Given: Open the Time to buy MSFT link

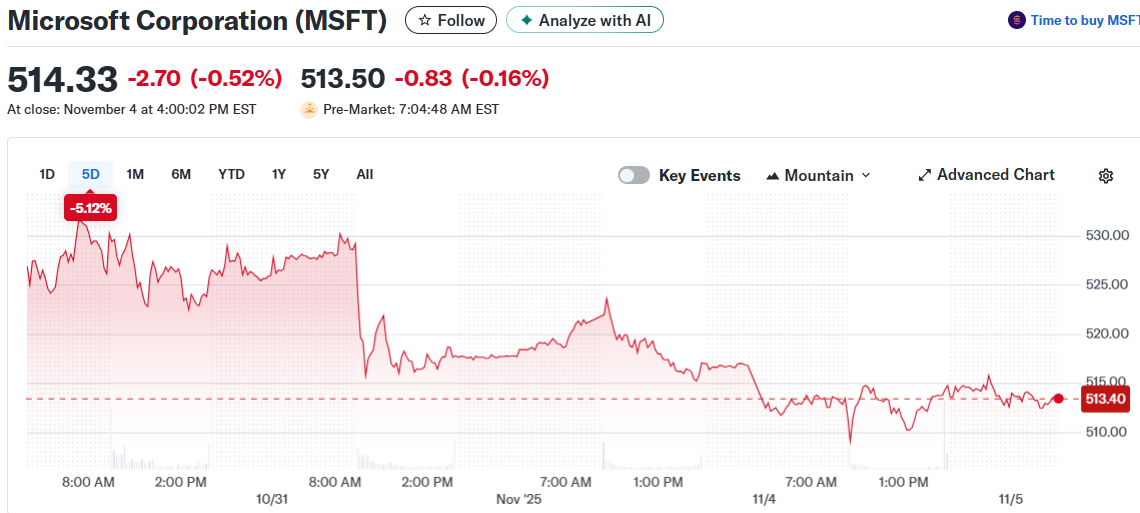Looking at the screenshot, I should tap(1084, 20).
